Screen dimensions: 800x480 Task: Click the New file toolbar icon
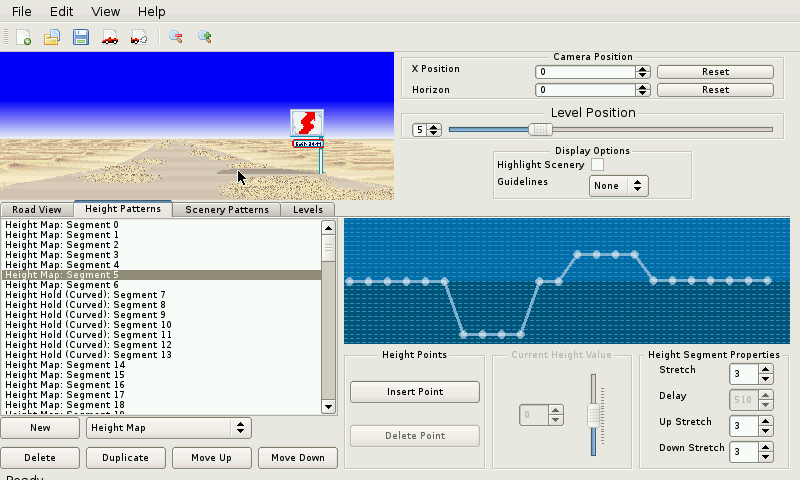tap(24, 37)
